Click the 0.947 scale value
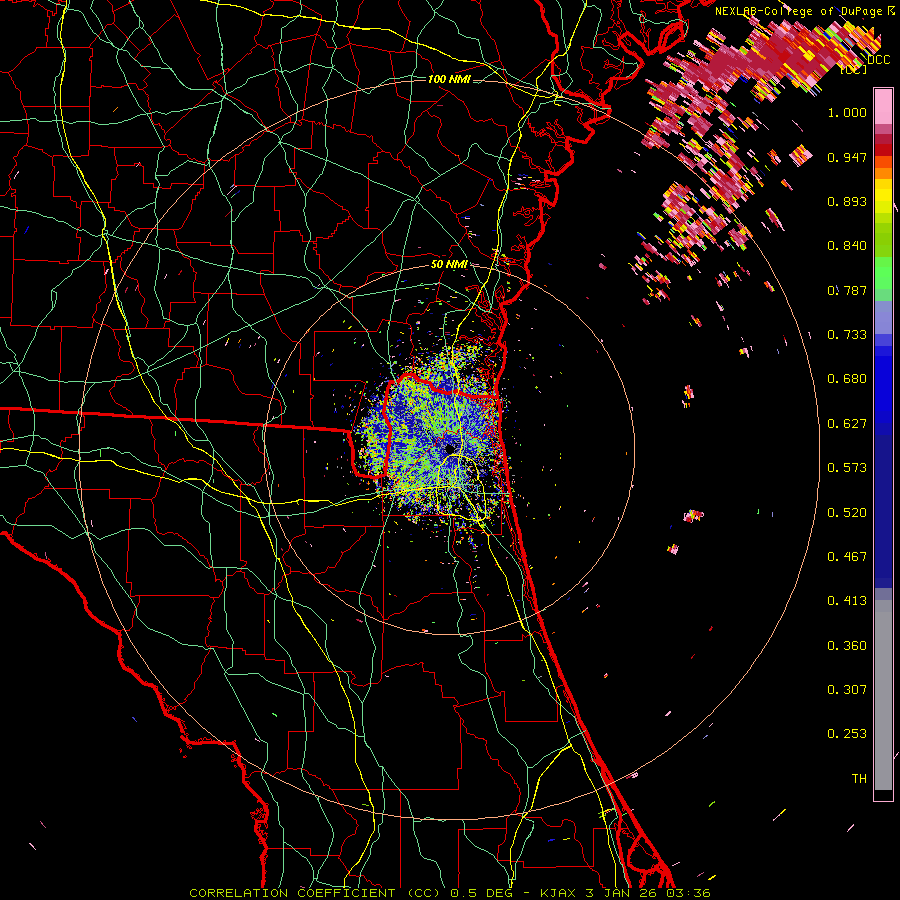The height and width of the screenshot is (900, 900). (847, 157)
